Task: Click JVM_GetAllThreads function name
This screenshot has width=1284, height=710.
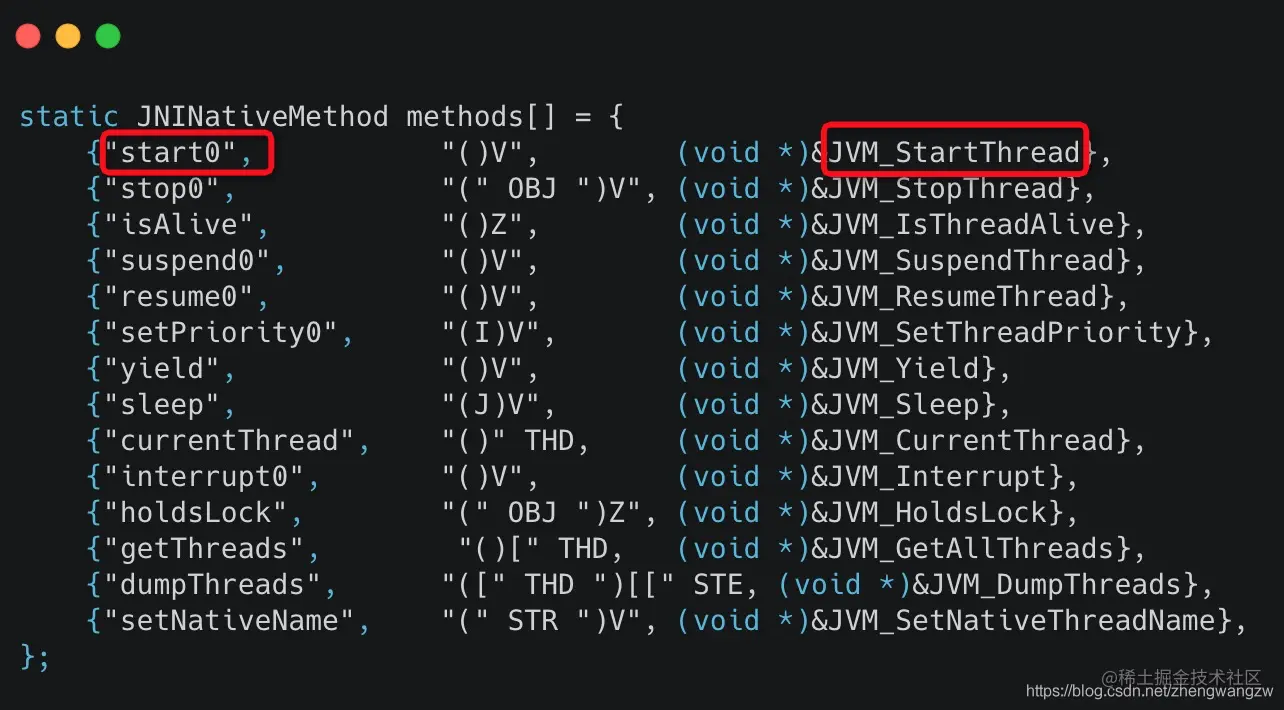Action: [x=972, y=549]
